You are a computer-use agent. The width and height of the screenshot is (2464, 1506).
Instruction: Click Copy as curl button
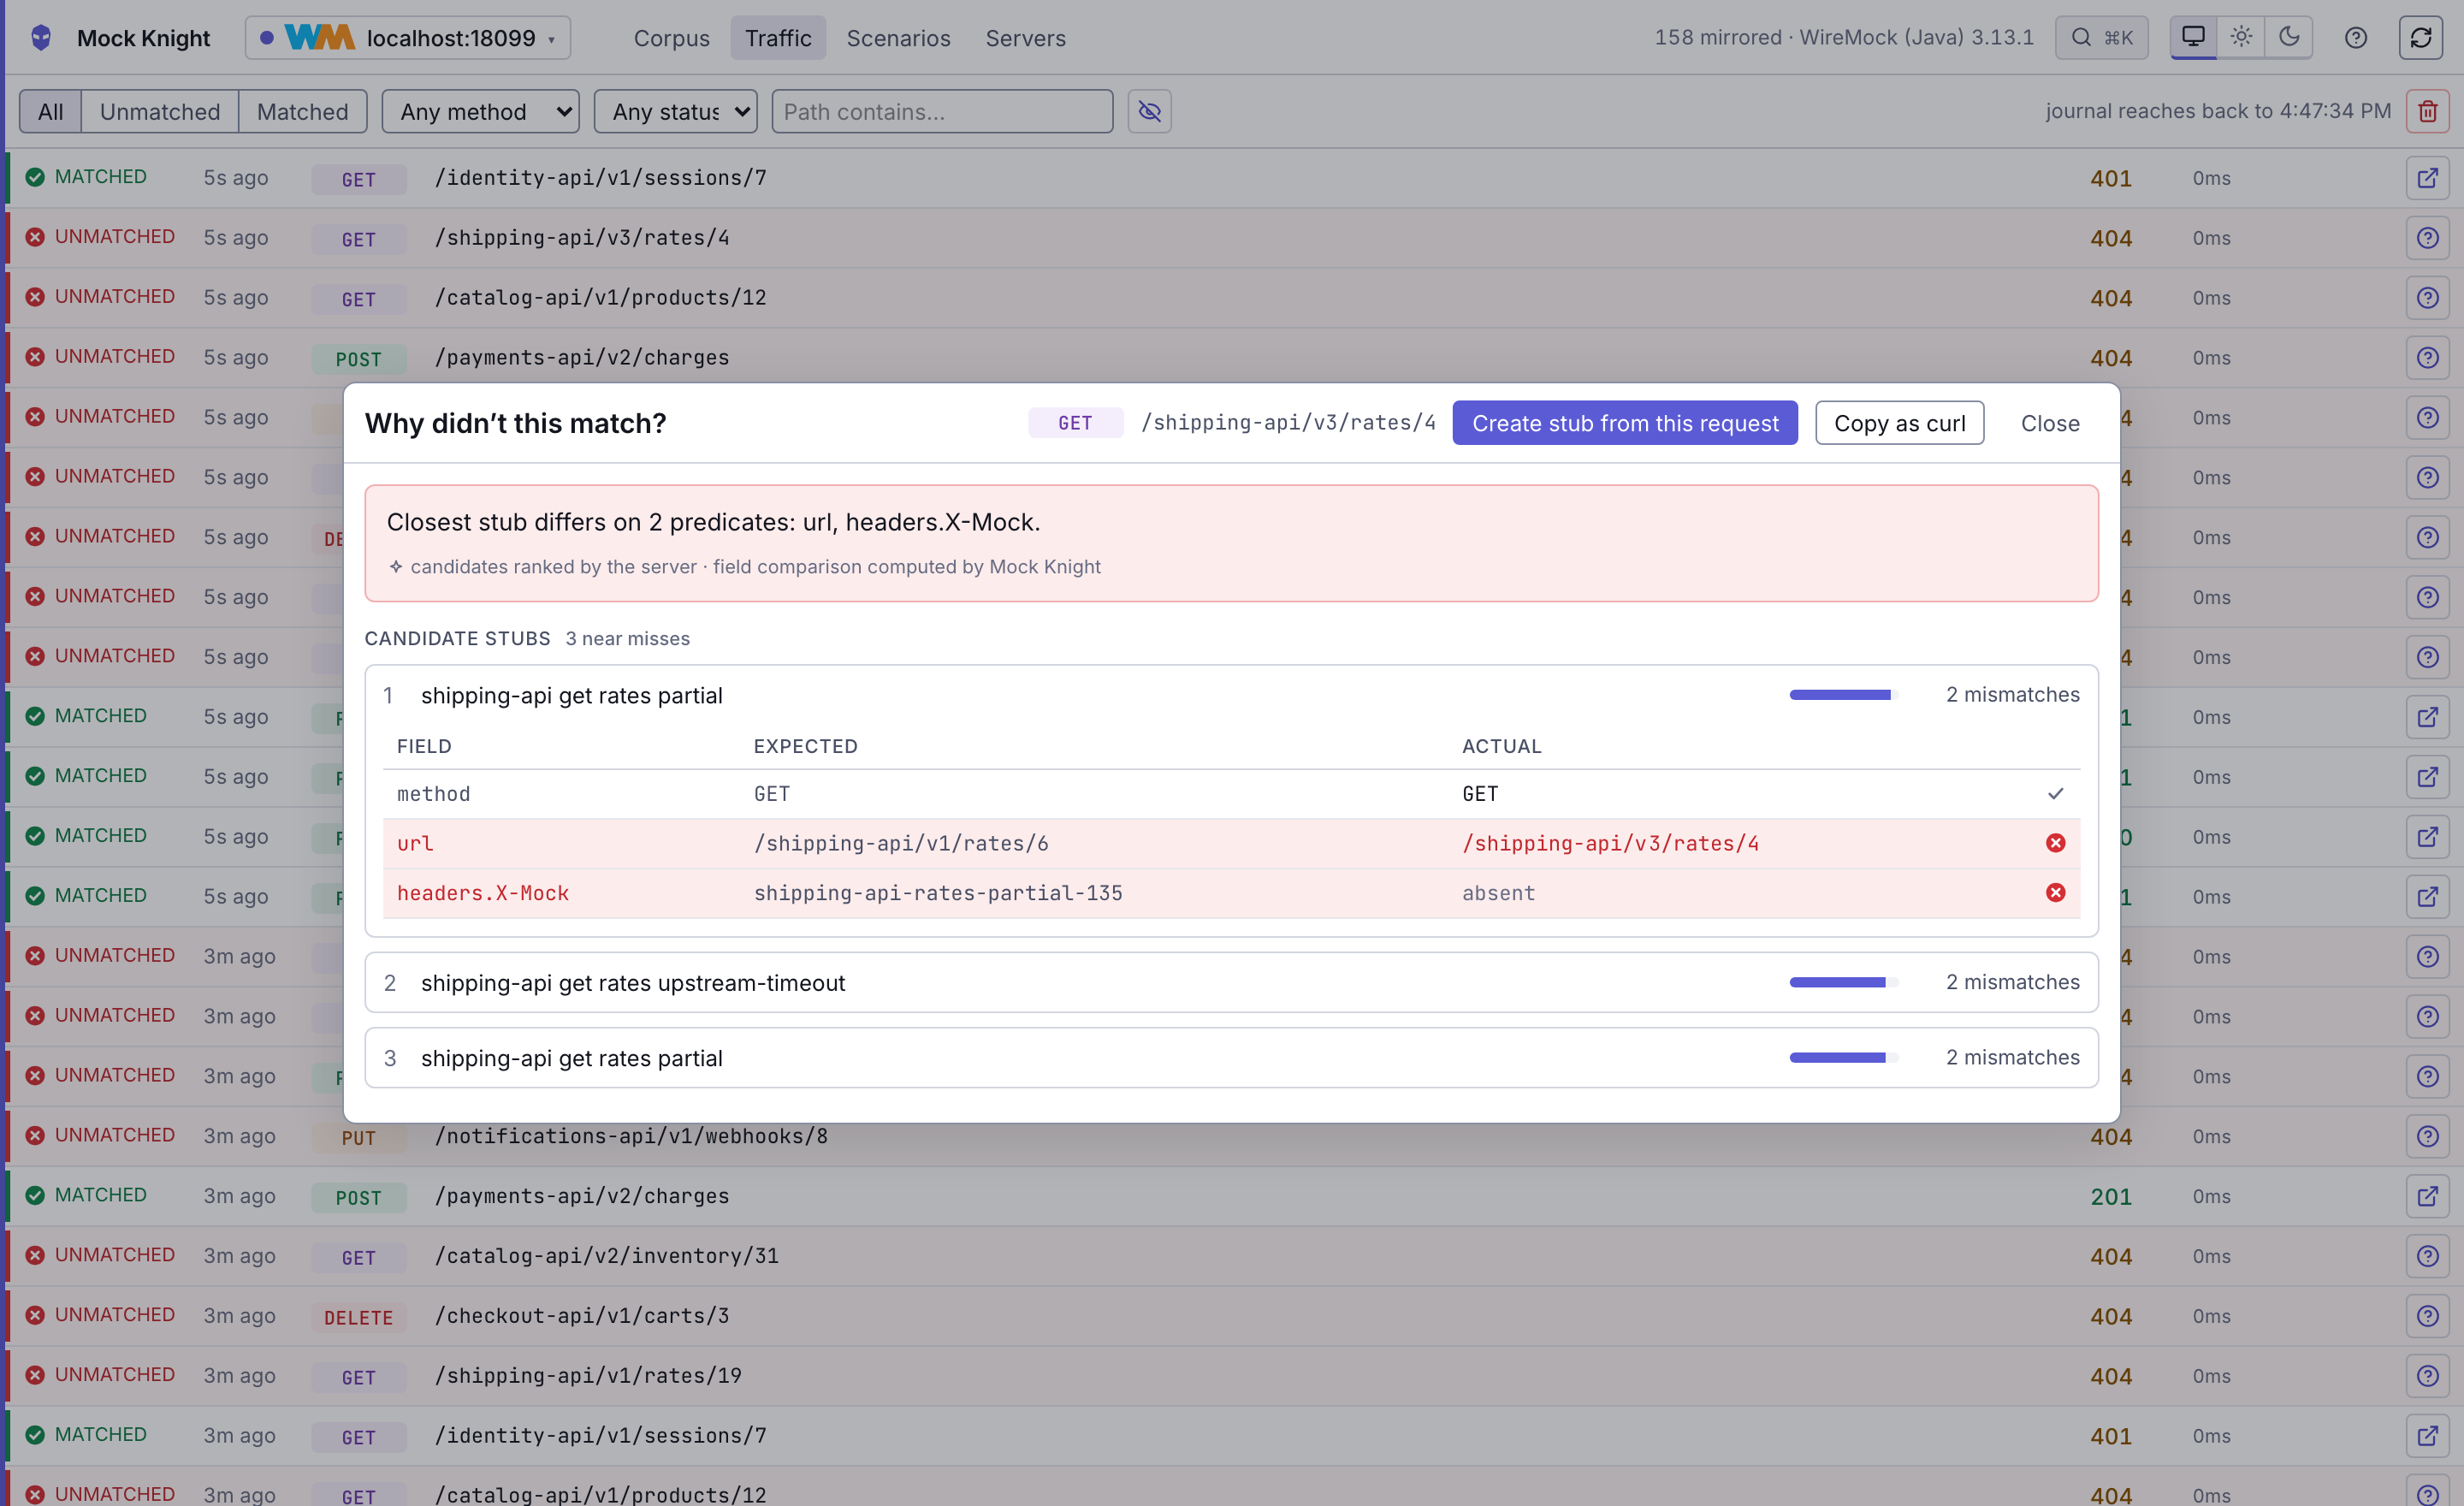point(1899,423)
